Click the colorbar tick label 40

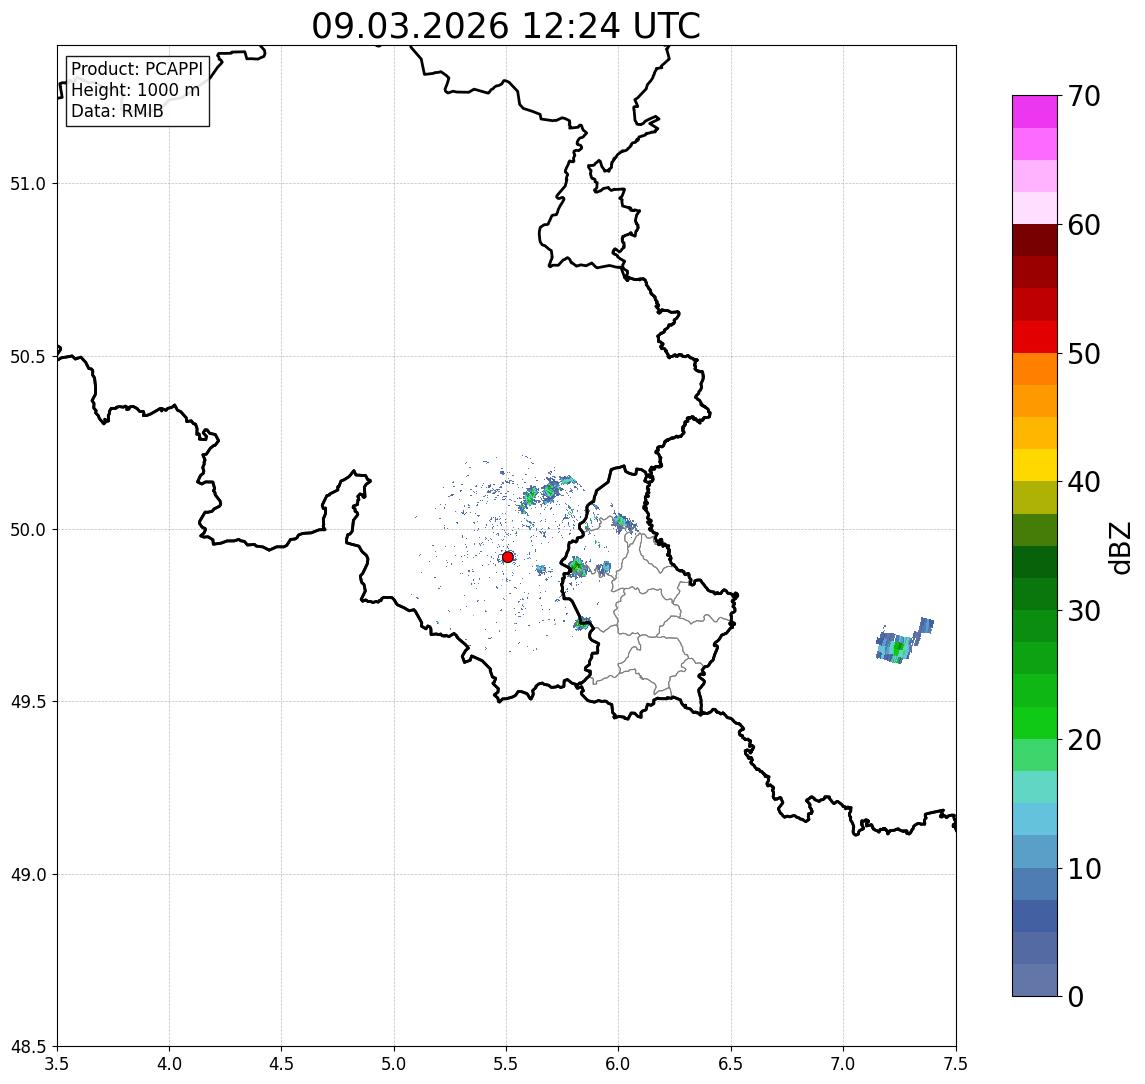point(1084,482)
